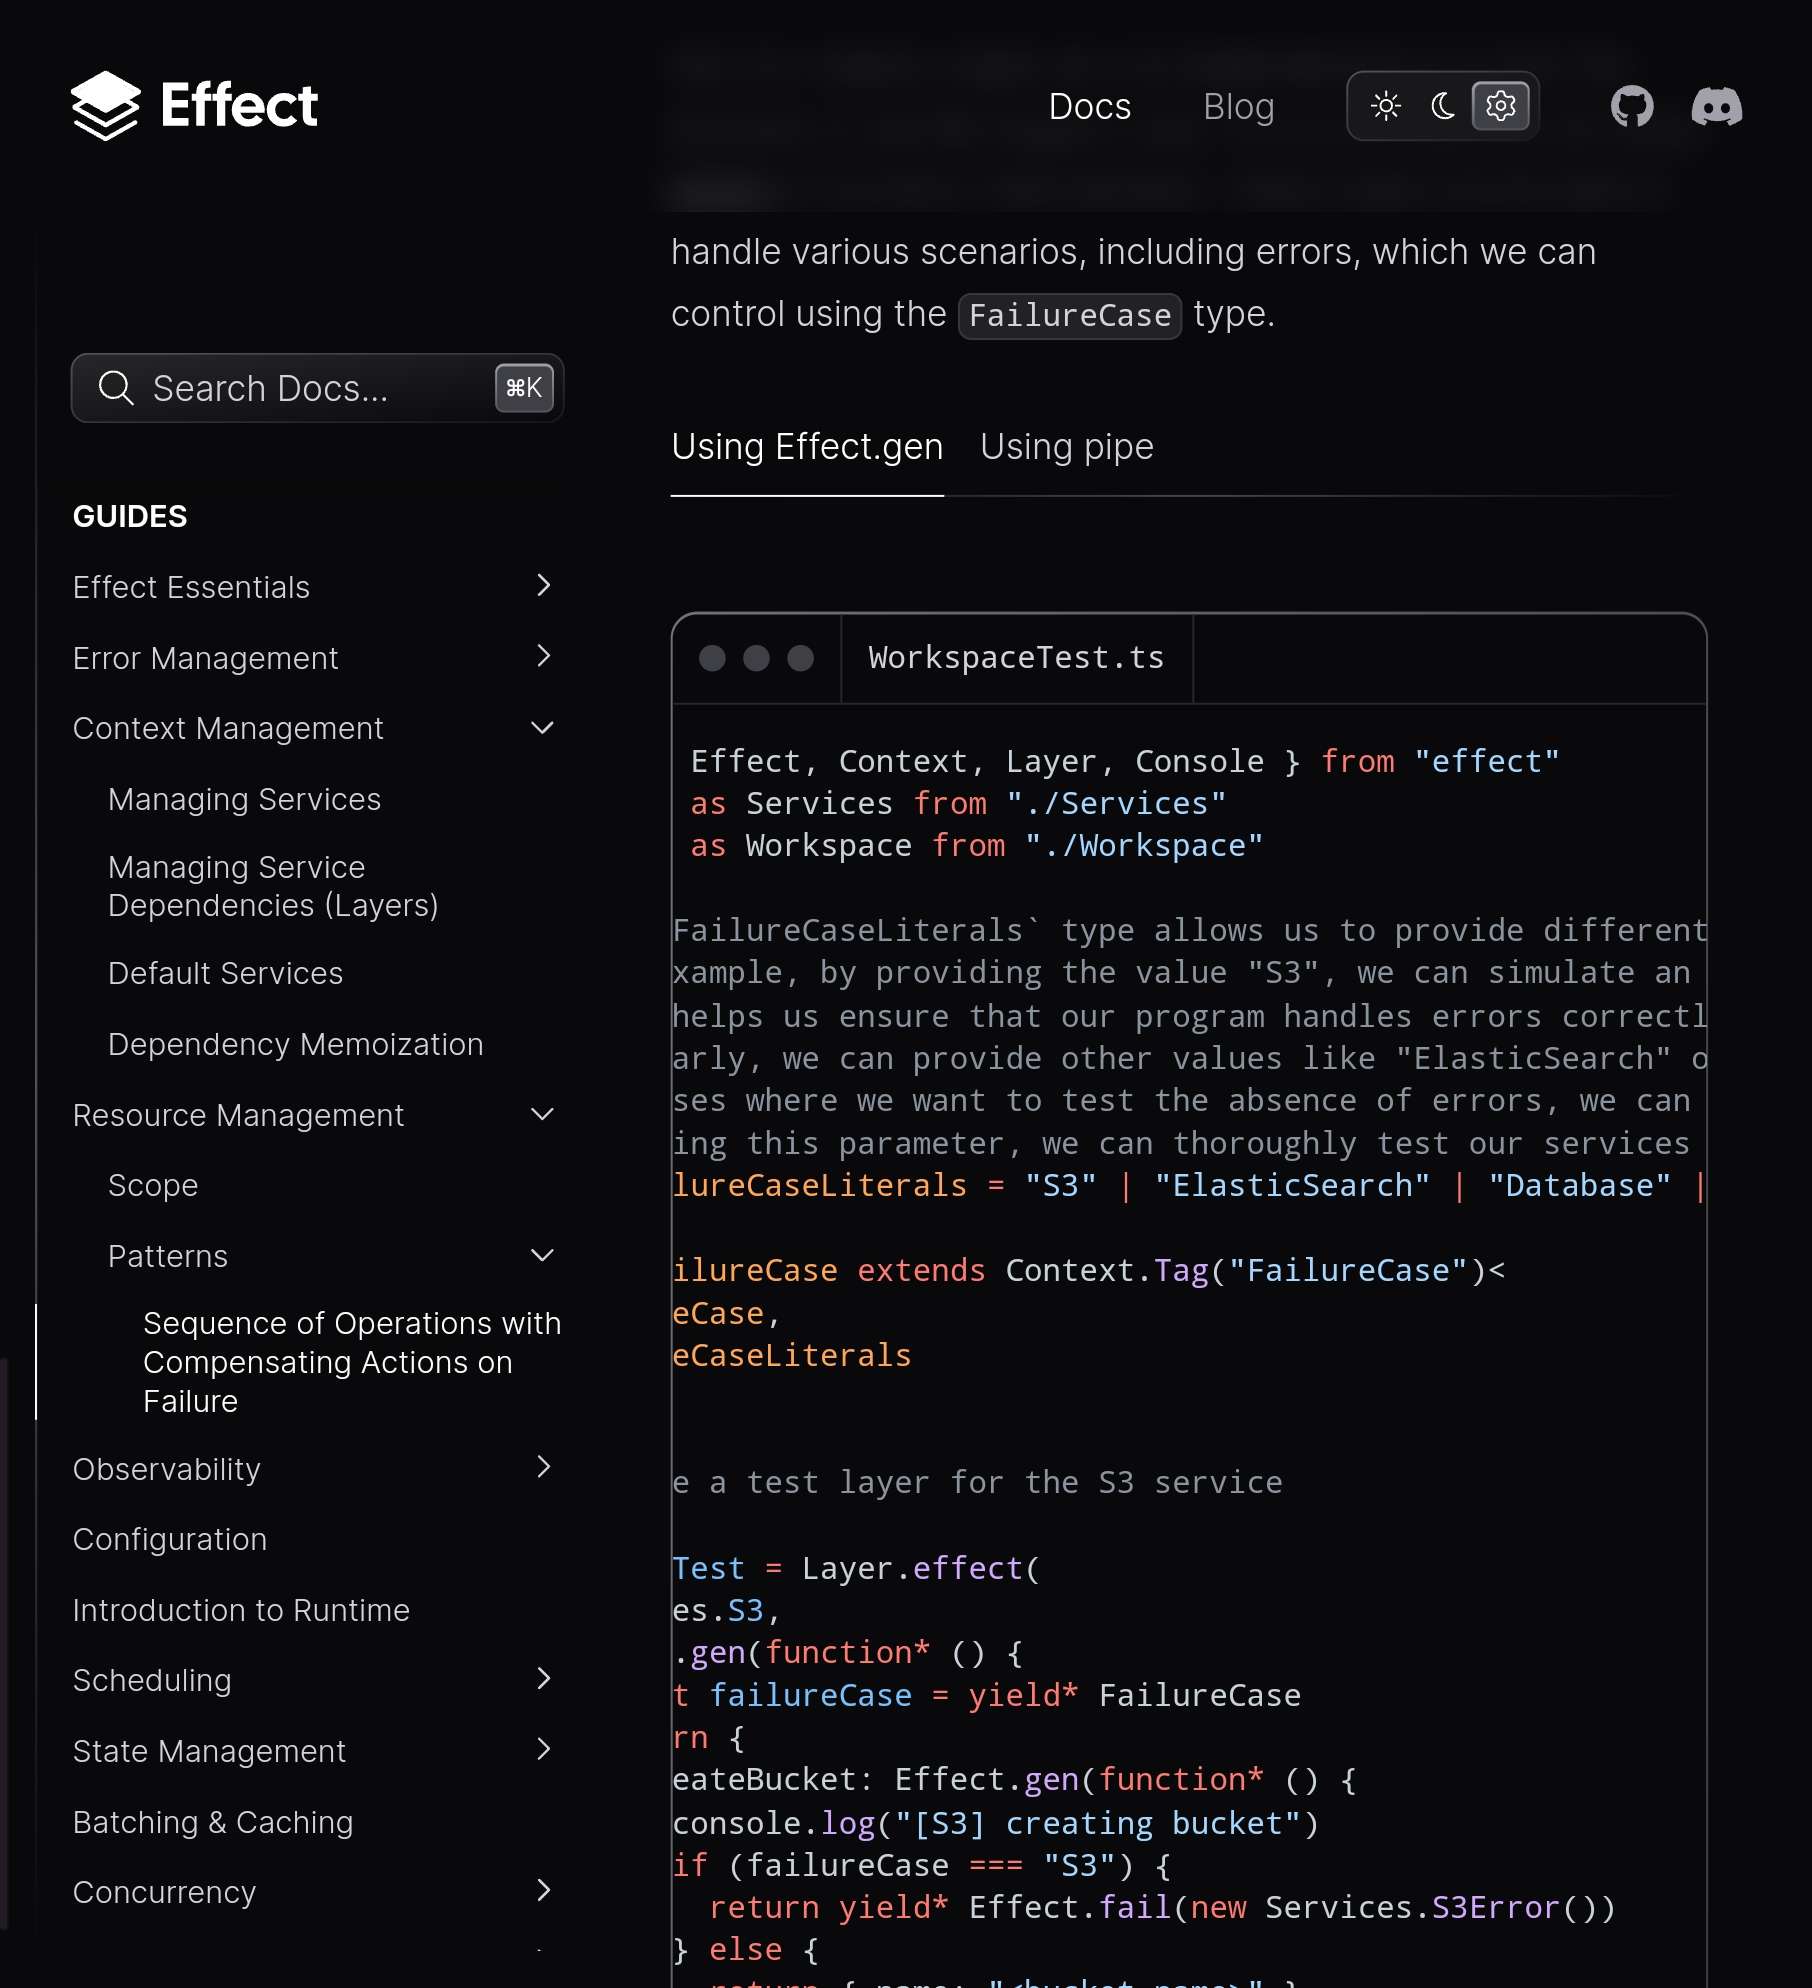
Task: Expand the Observability section arrow
Action: [543, 1468]
